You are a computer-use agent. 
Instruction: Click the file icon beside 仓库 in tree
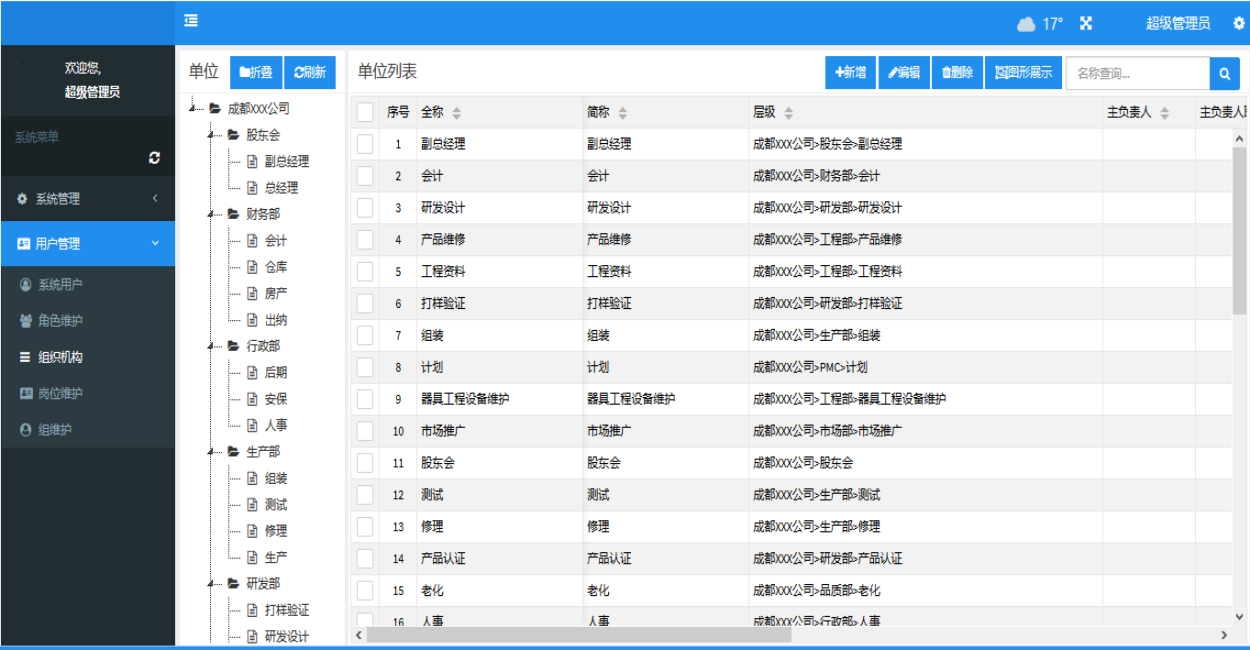[x=252, y=267]
